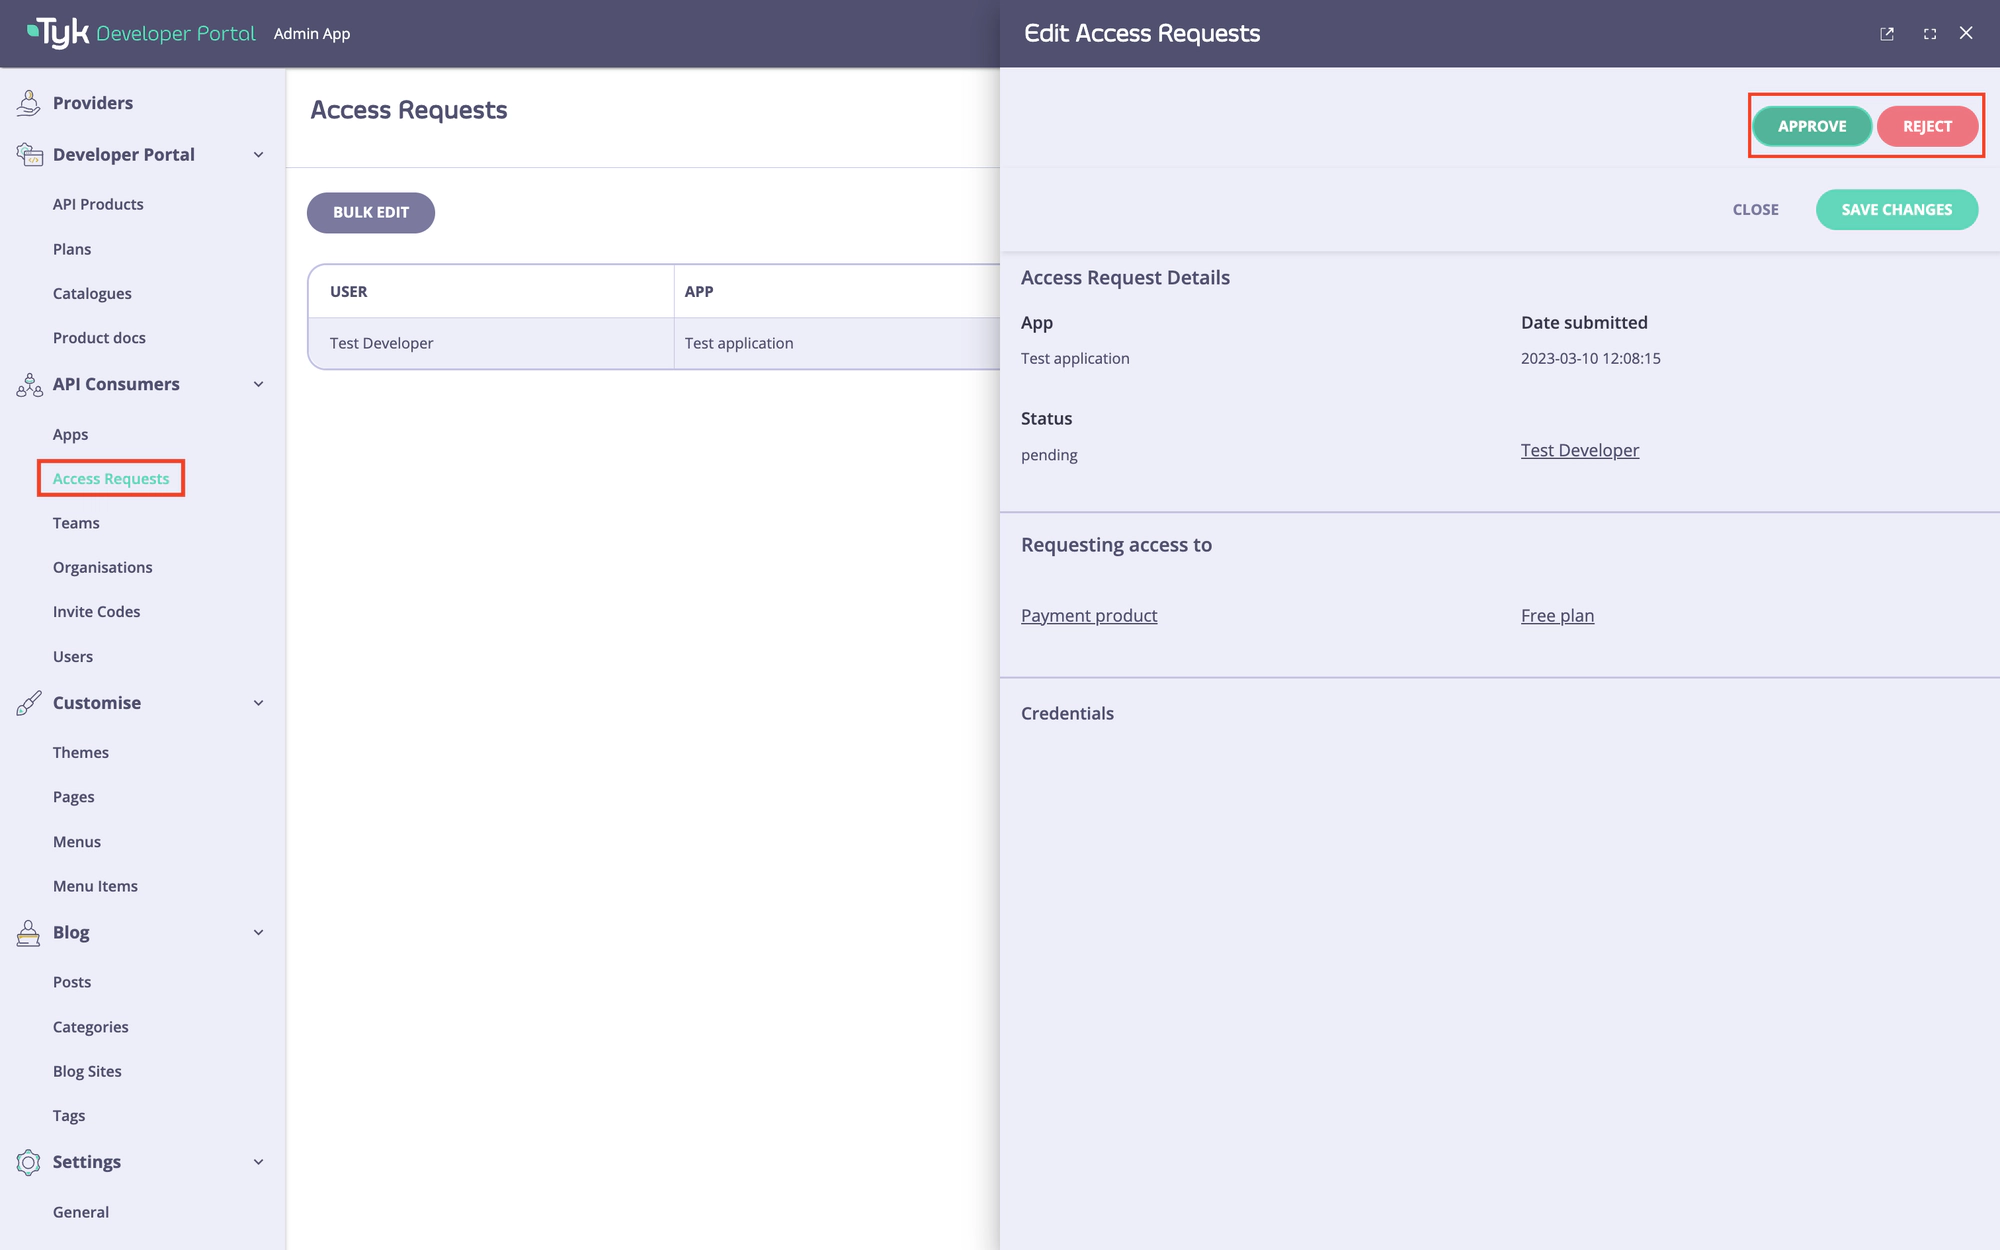
Task: Click the Settings gear icon
Action: coord(29,1162)
